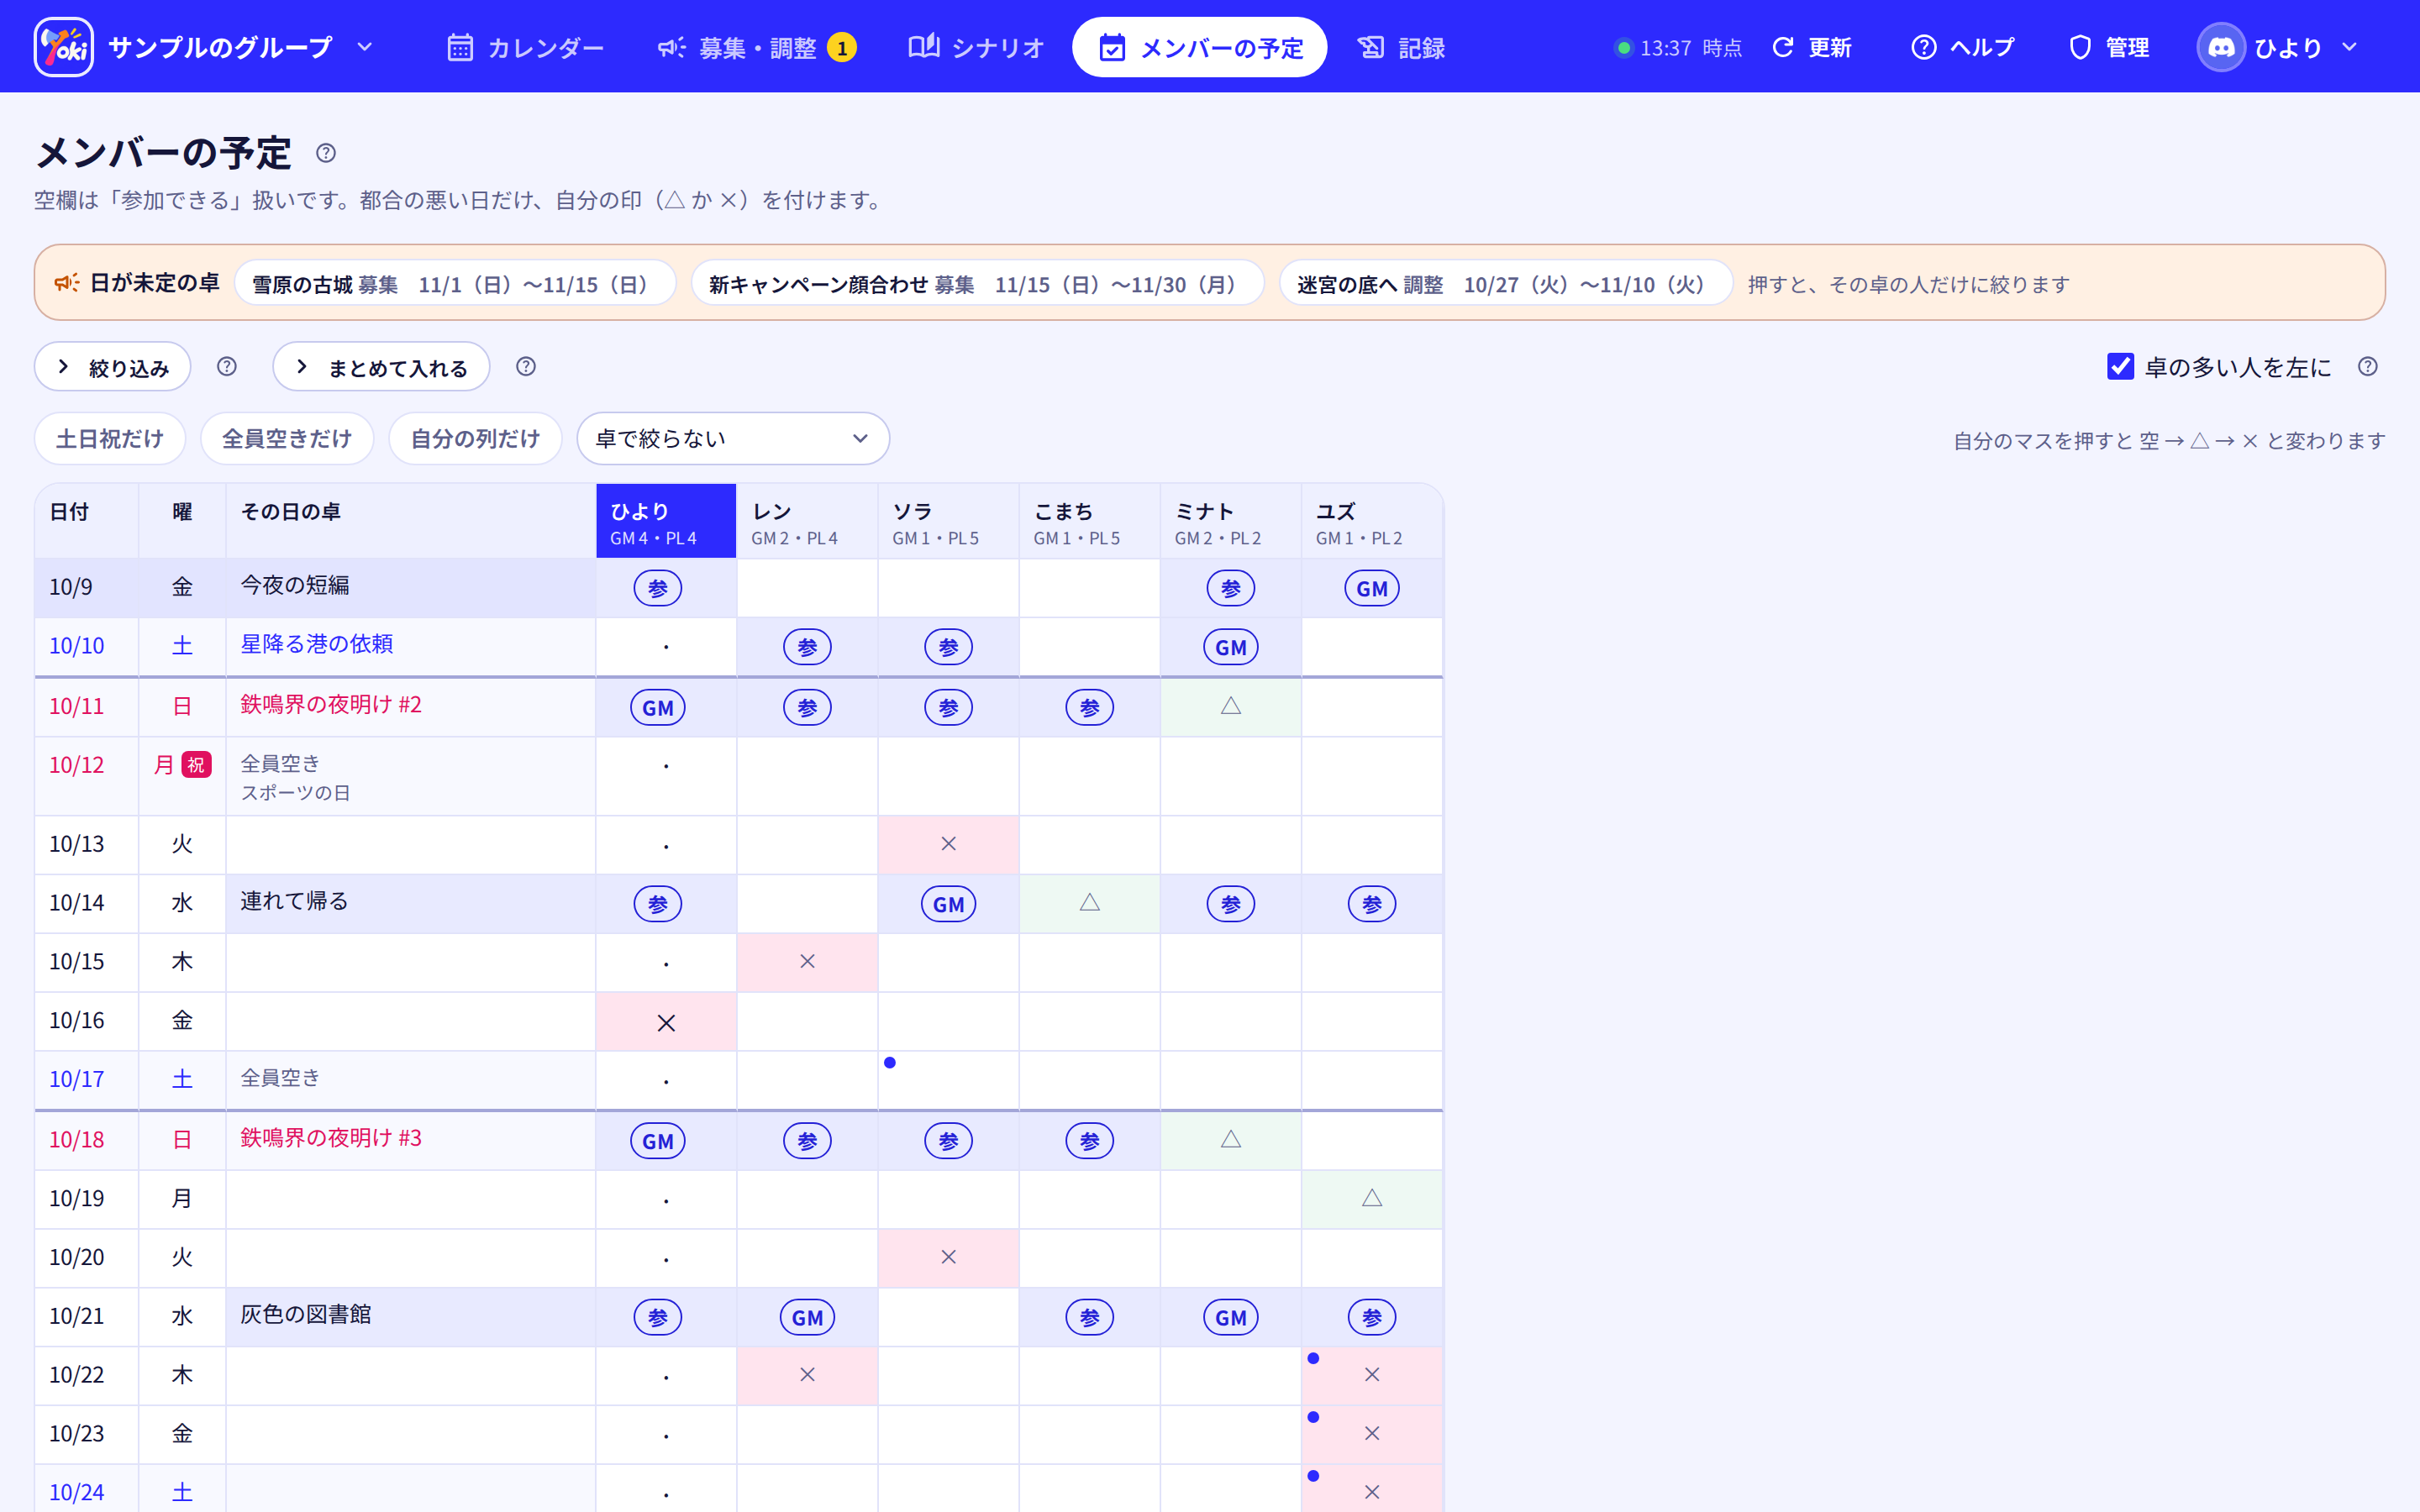
Task: Click the 更新 refresh button
Action: click(1811, 47)
